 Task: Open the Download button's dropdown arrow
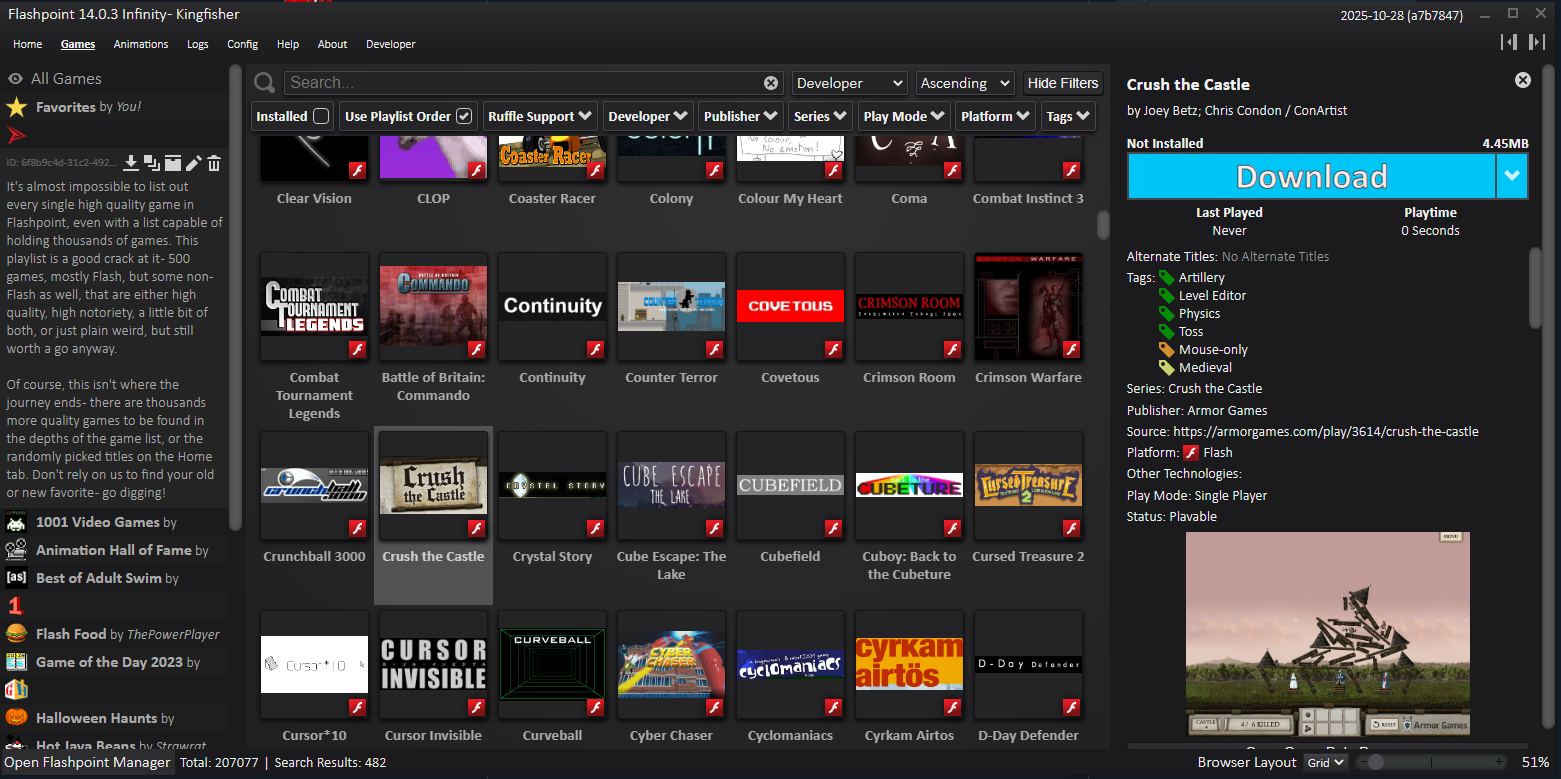[x=1512, y=177]
